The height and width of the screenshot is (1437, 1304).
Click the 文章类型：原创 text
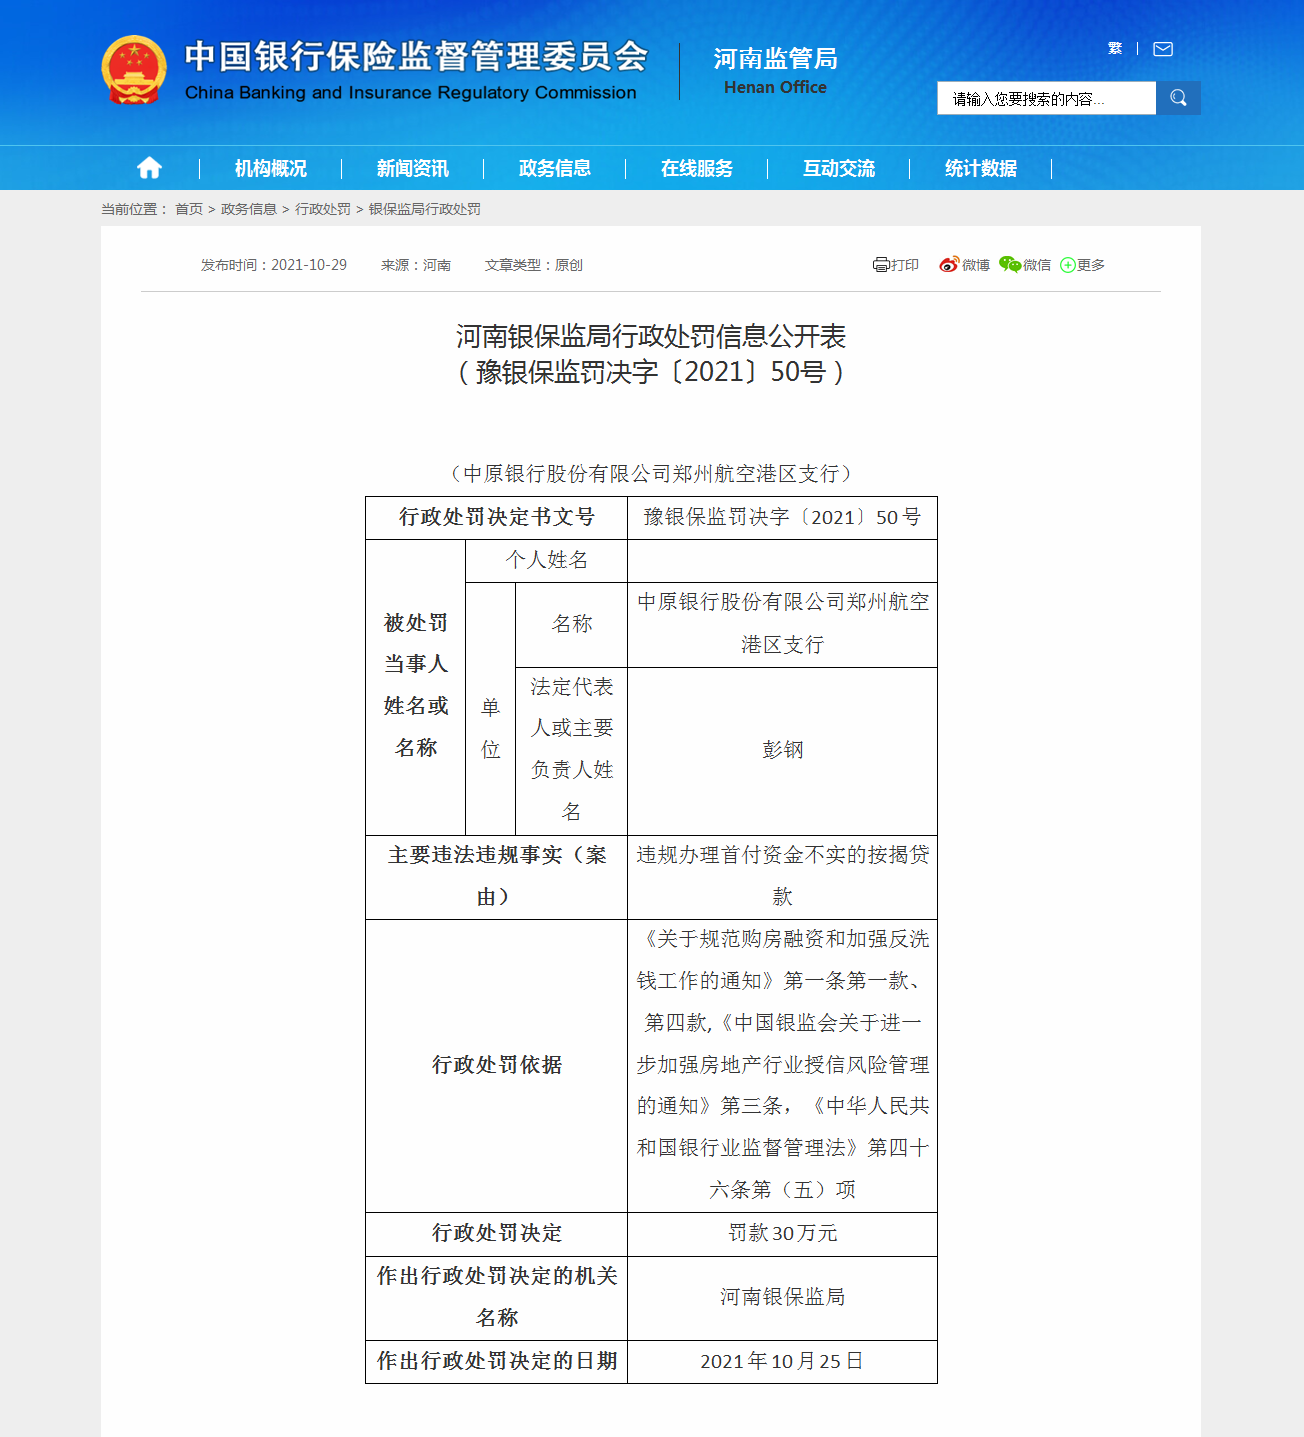534,265
